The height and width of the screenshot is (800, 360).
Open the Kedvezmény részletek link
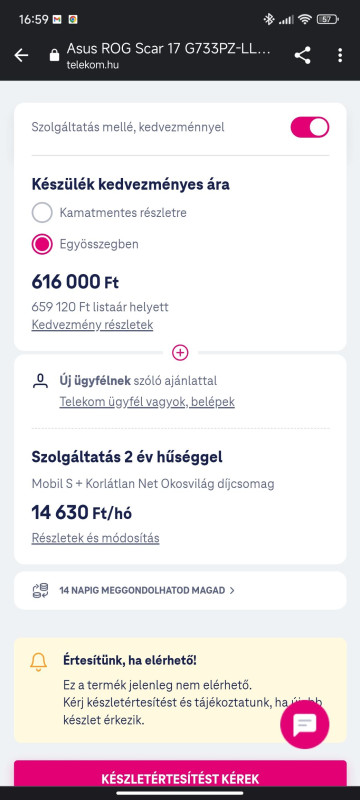pos(92,324)
